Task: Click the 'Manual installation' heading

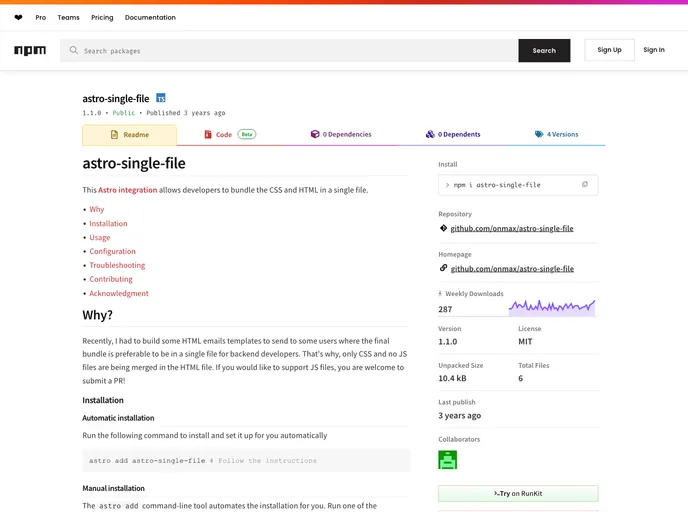Action: point(113,488)
